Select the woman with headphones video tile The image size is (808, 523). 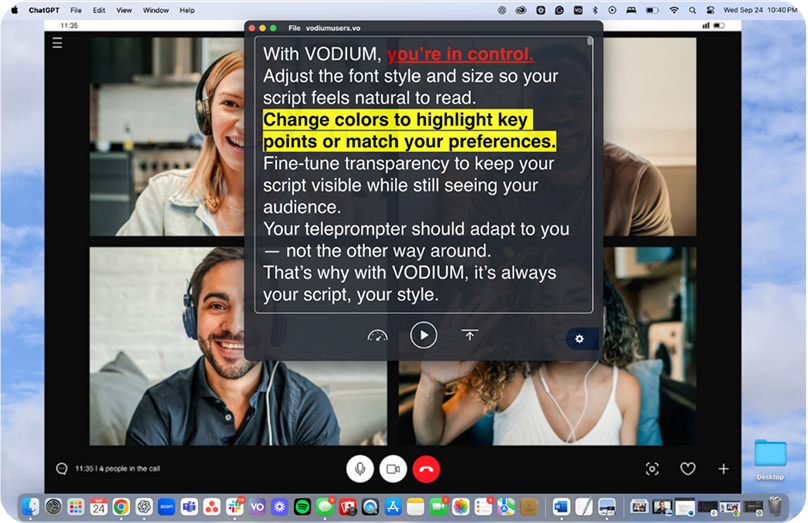tap(167, 137)
